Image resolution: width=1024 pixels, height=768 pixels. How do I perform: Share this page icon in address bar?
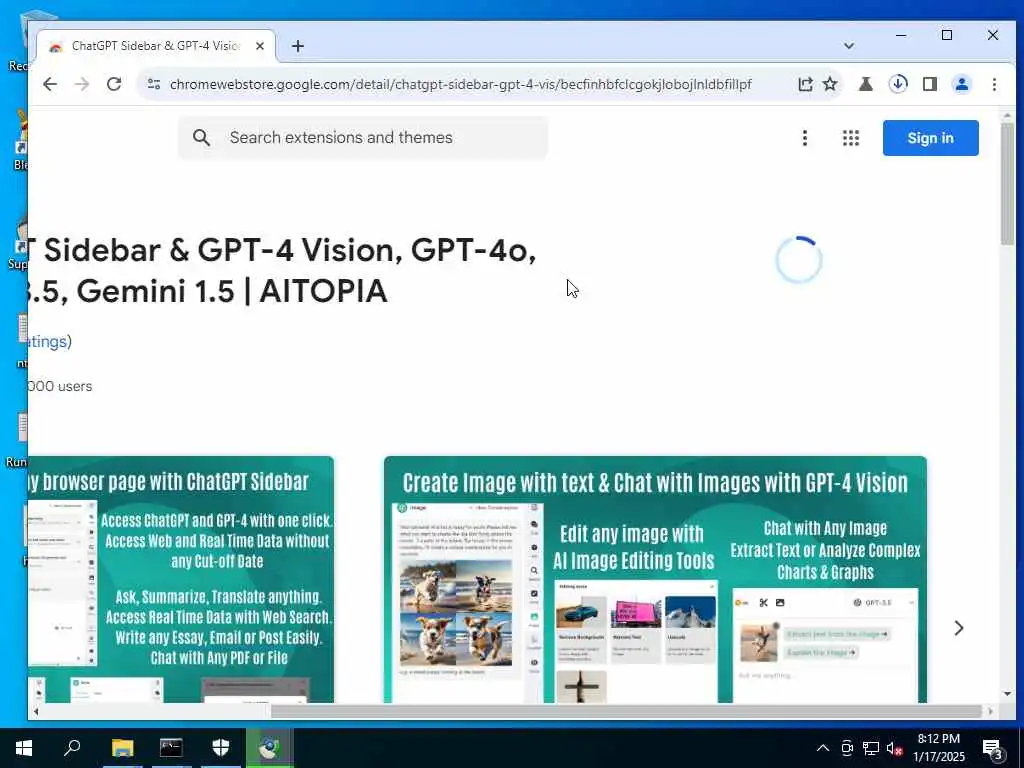[805, 84]
